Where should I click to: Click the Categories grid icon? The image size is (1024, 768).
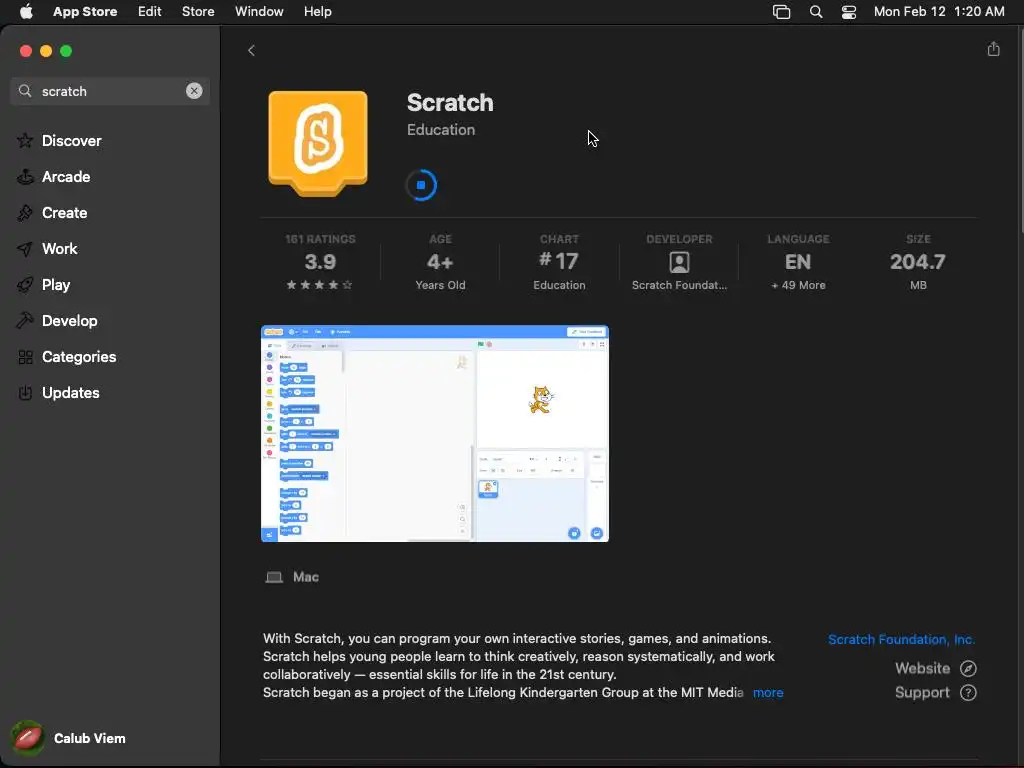[x=25, y=357]
